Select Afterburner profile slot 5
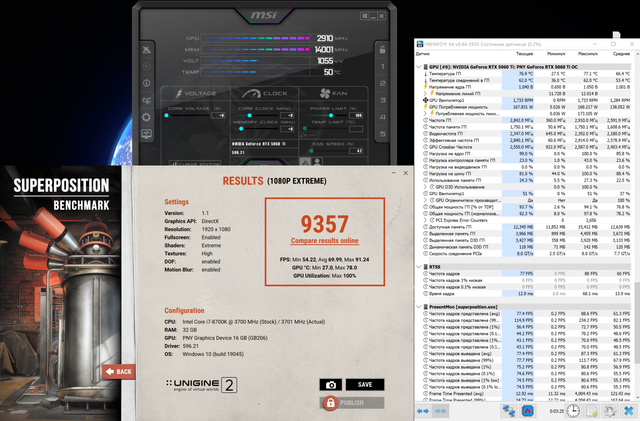The height and width of the screenshot is (421, 640). pyautogui.click(x=382, y=134)
